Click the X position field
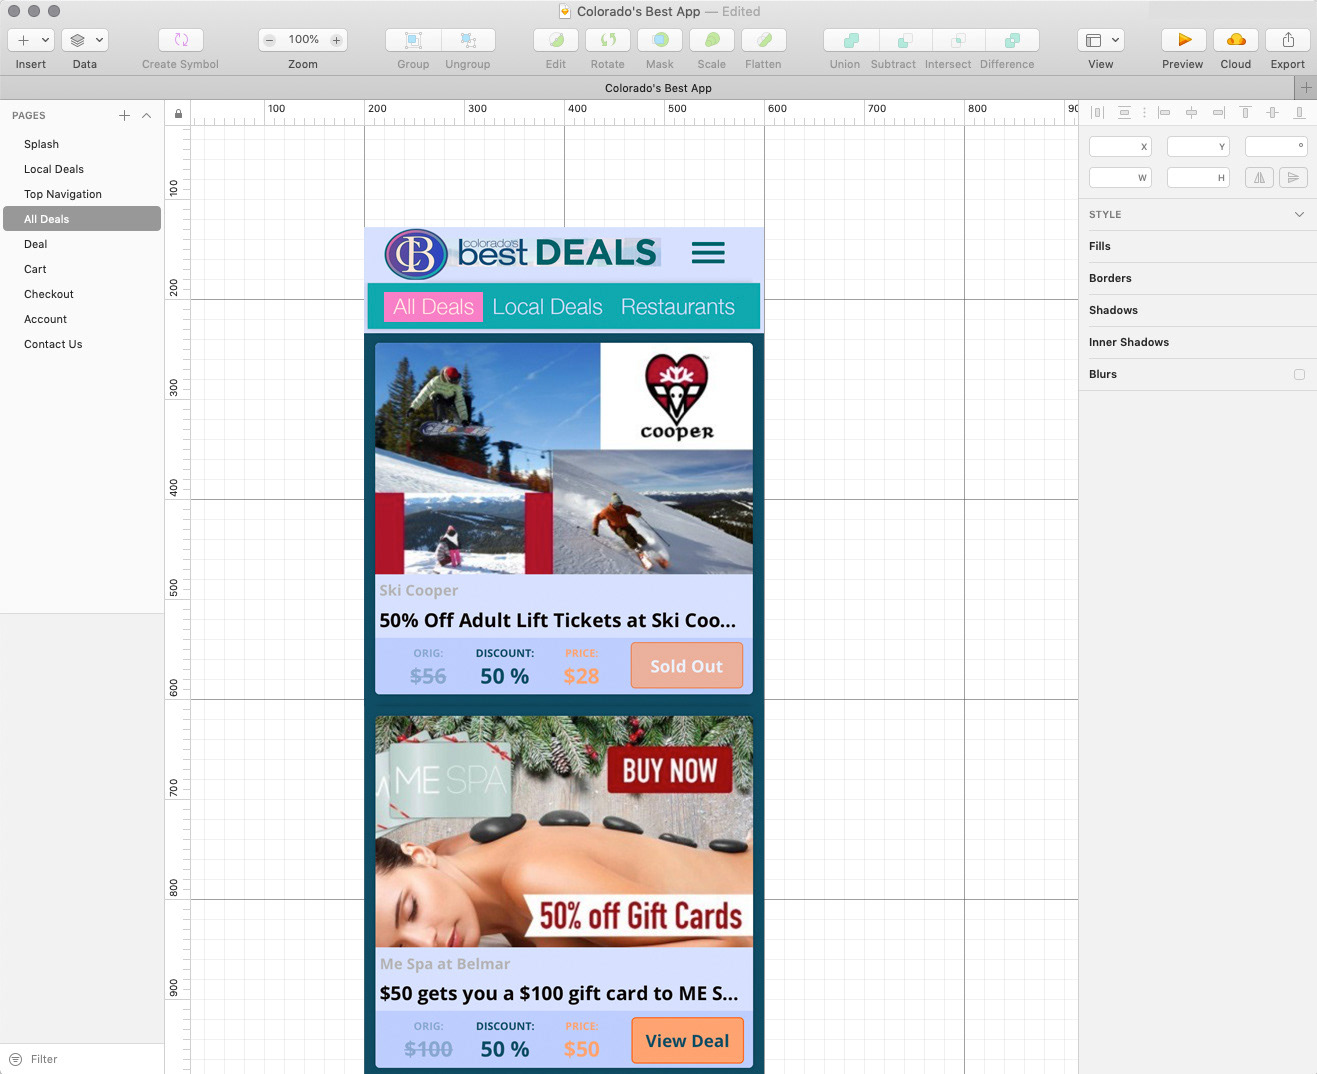The width and height of the screenshot is (1317, 1074). (1120, 147)
